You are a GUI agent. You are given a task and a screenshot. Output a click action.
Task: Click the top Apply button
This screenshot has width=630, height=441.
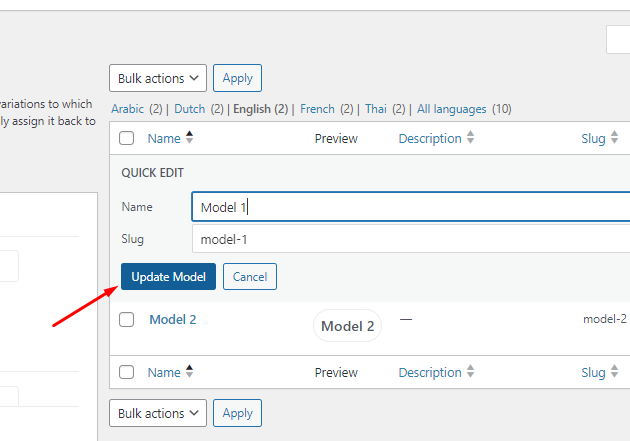[x=237, y=78]
